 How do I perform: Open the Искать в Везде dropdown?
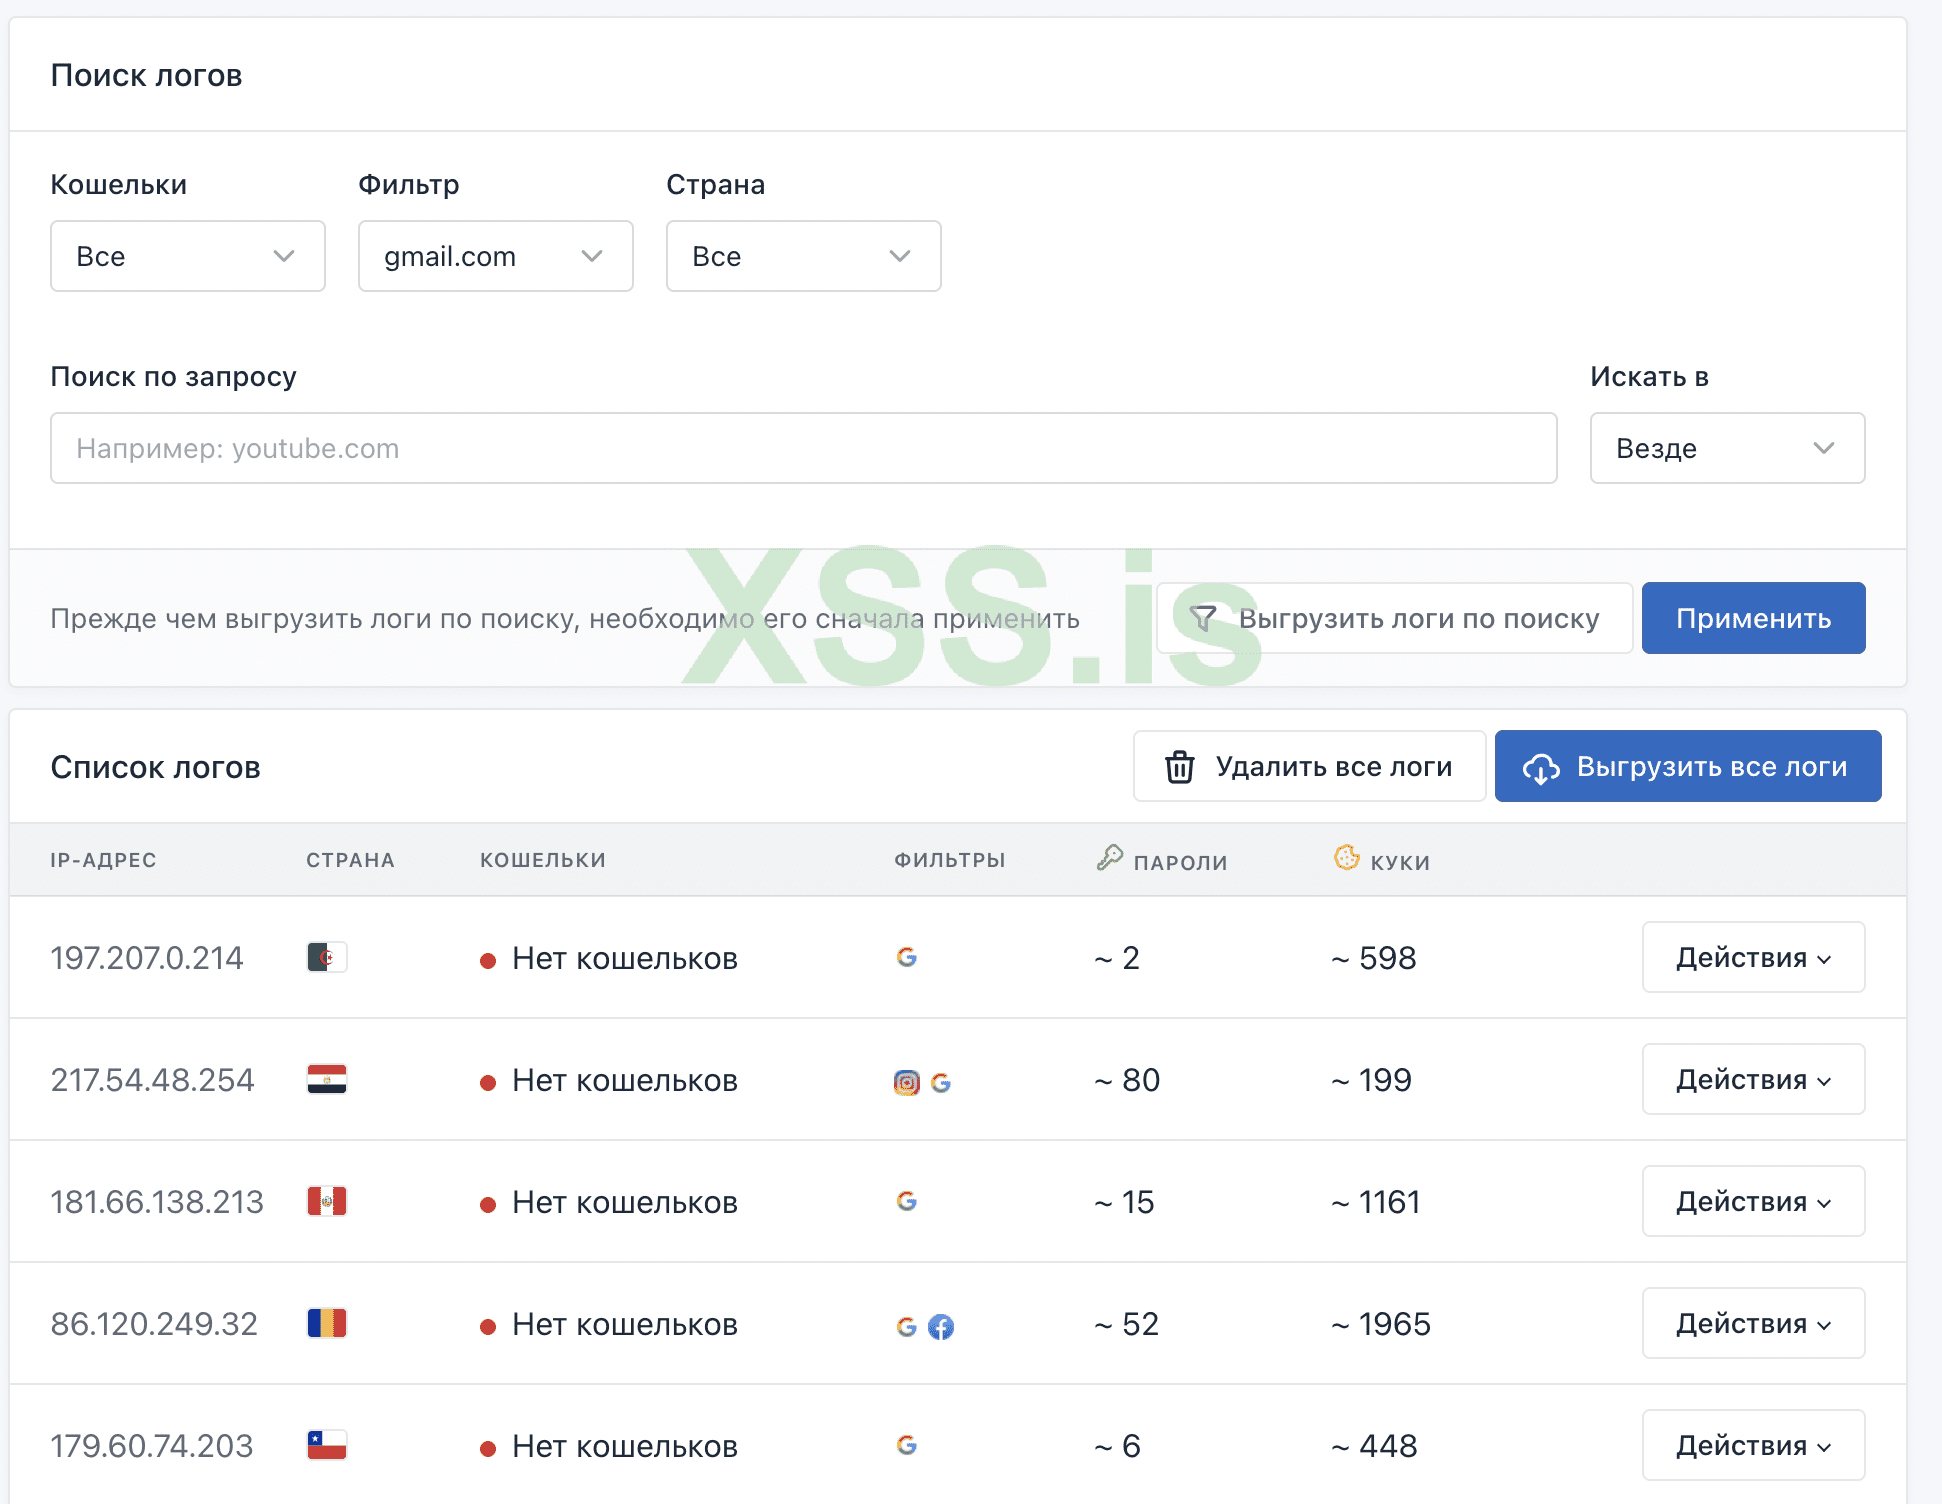tap(1727, 448)
